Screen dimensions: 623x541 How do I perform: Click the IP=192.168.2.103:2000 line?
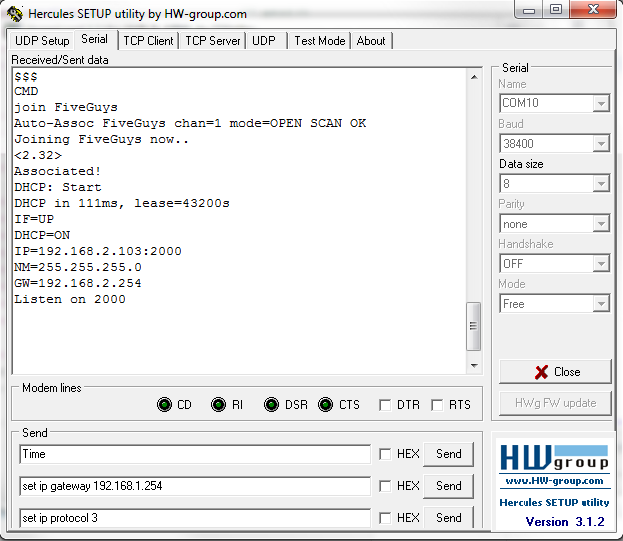(x=98, y=251)
